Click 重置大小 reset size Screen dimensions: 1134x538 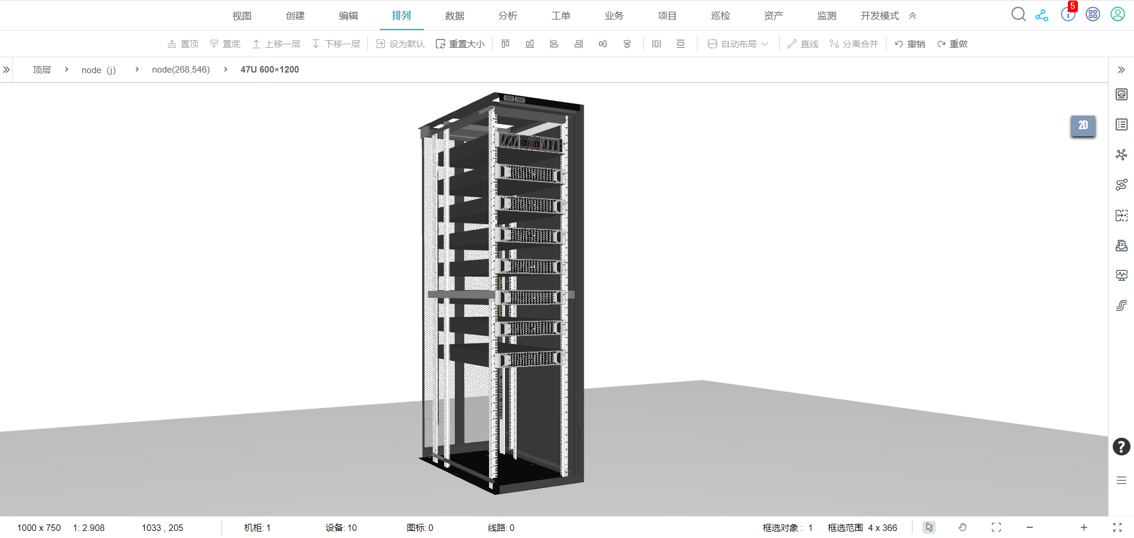[460, 44]
